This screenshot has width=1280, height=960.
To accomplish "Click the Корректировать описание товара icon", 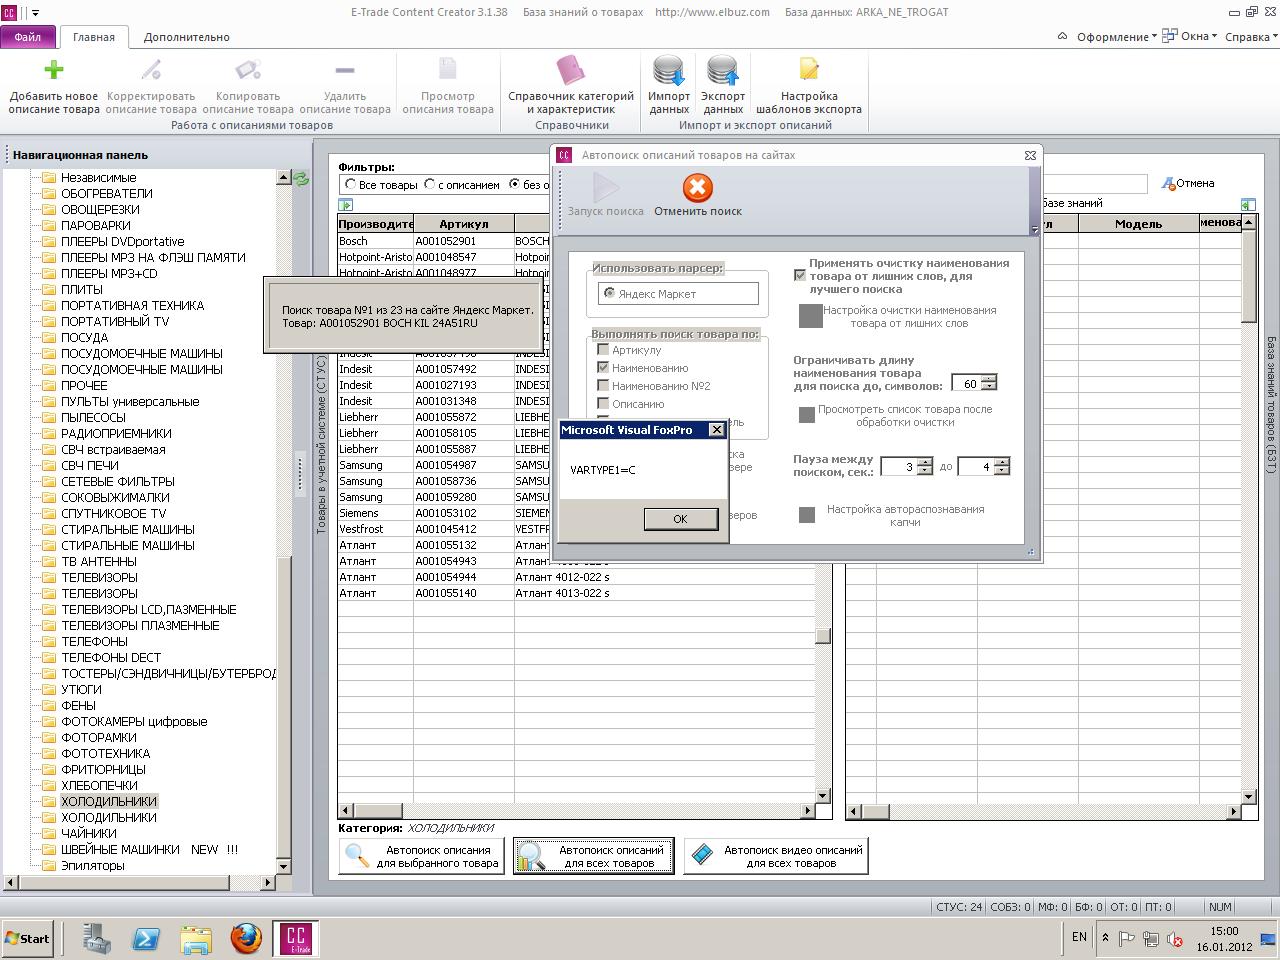I will point(151,69).
